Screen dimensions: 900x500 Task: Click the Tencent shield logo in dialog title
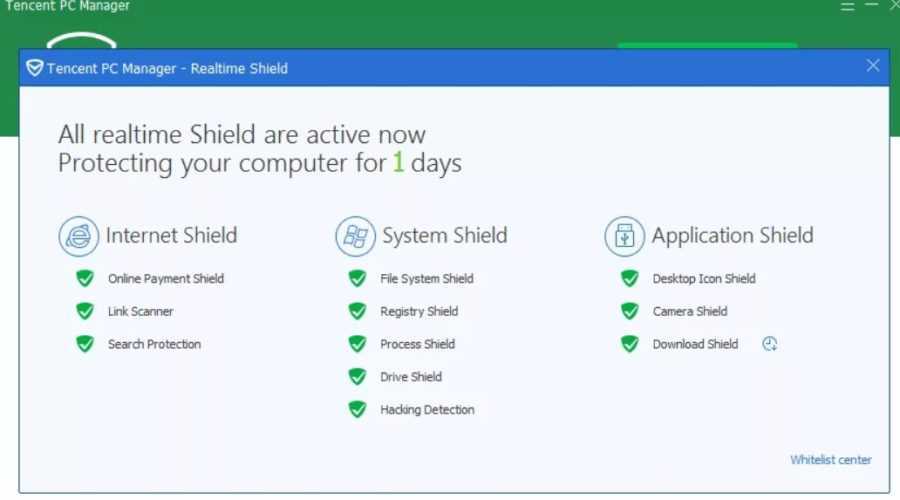coord(35,68)
